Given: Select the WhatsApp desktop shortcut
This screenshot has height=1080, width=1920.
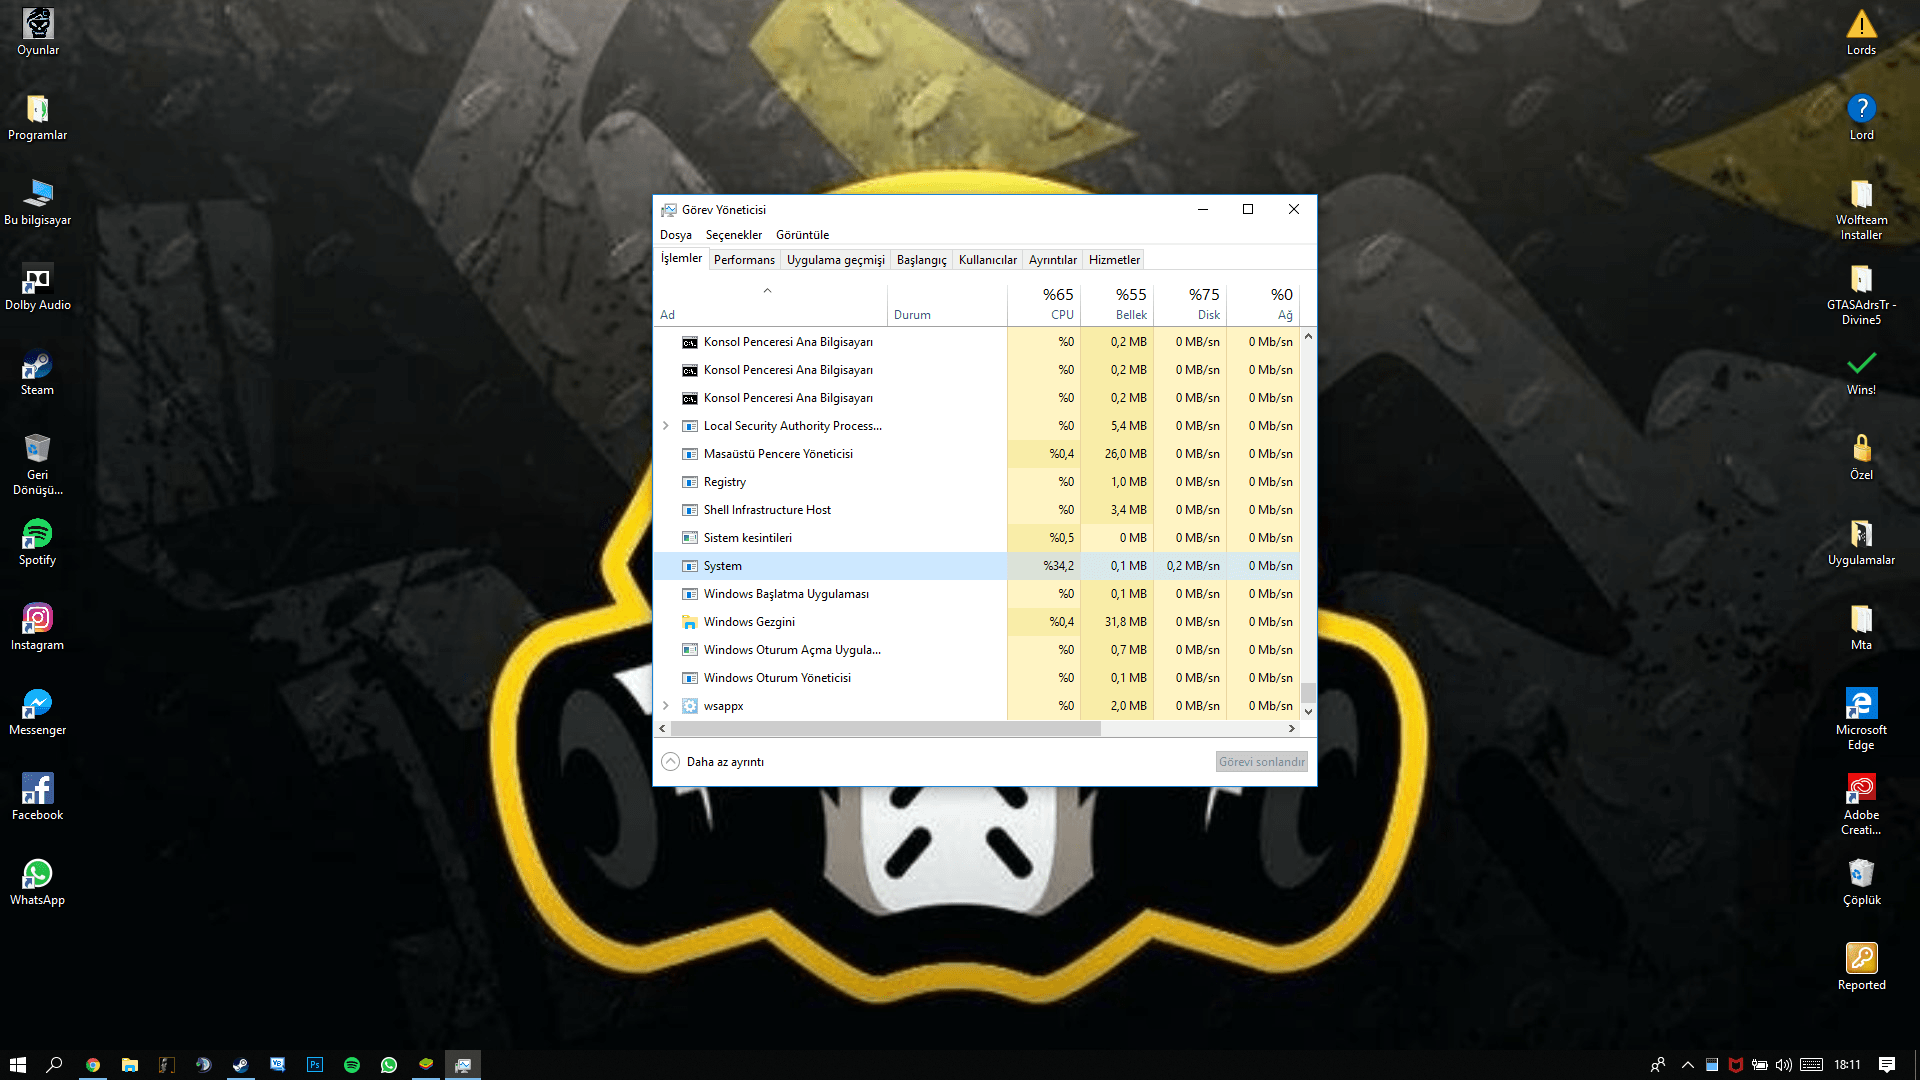Looking at the screenshot, I should 38,882.
